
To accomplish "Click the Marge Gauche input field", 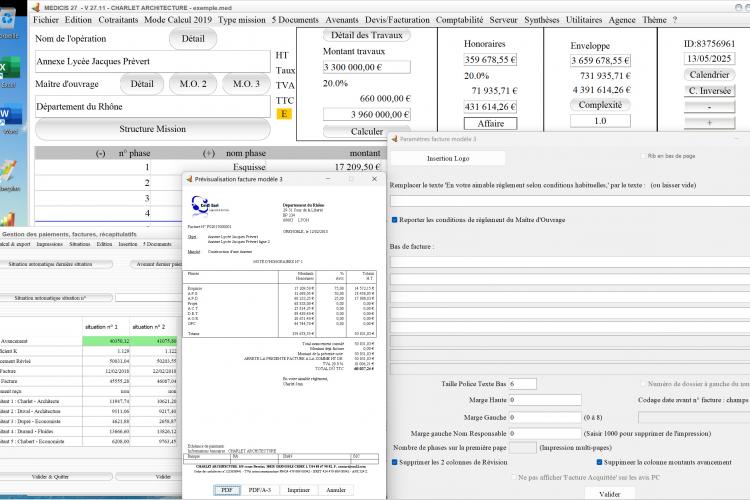I will pos(545,417).
